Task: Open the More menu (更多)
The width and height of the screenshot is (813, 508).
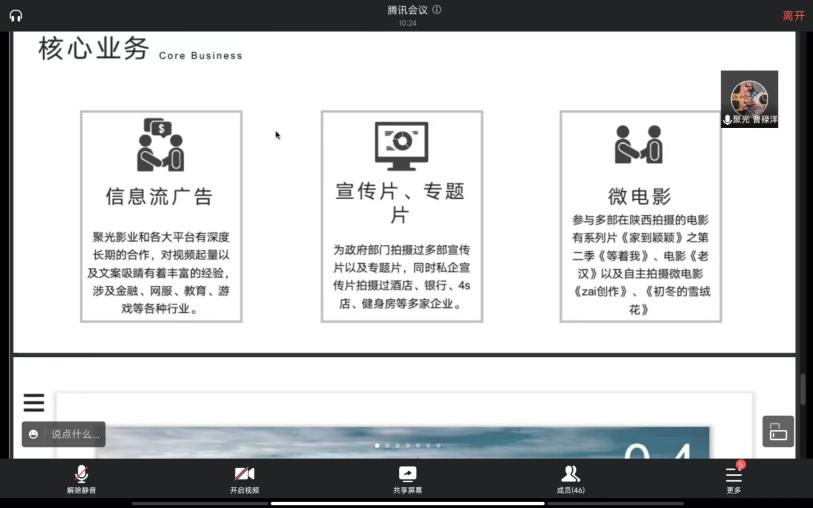Action: [x=733, y=478]
